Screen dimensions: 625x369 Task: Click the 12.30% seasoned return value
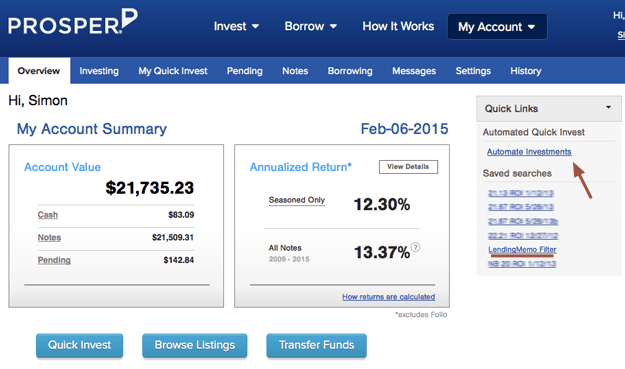coord(381,204)
